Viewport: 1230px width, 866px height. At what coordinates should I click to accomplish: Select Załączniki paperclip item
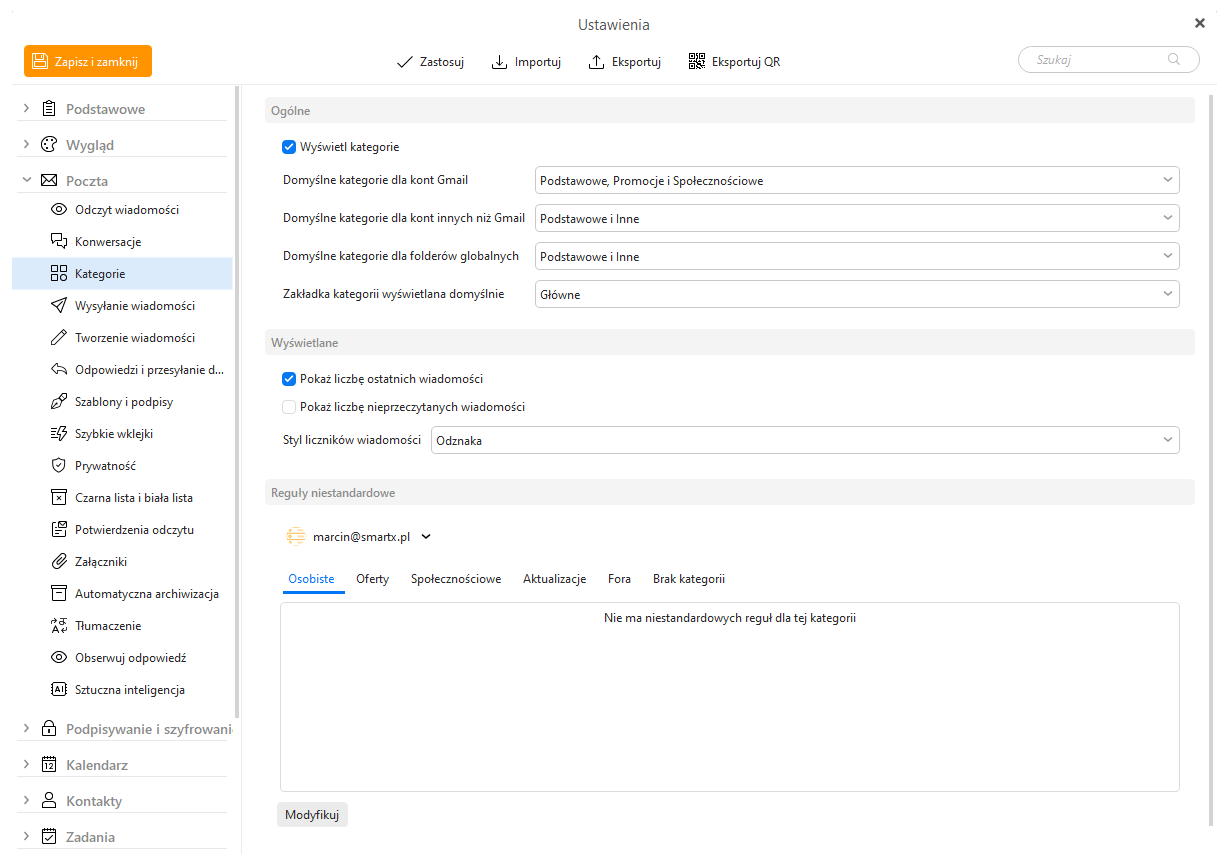coord(100,562)
